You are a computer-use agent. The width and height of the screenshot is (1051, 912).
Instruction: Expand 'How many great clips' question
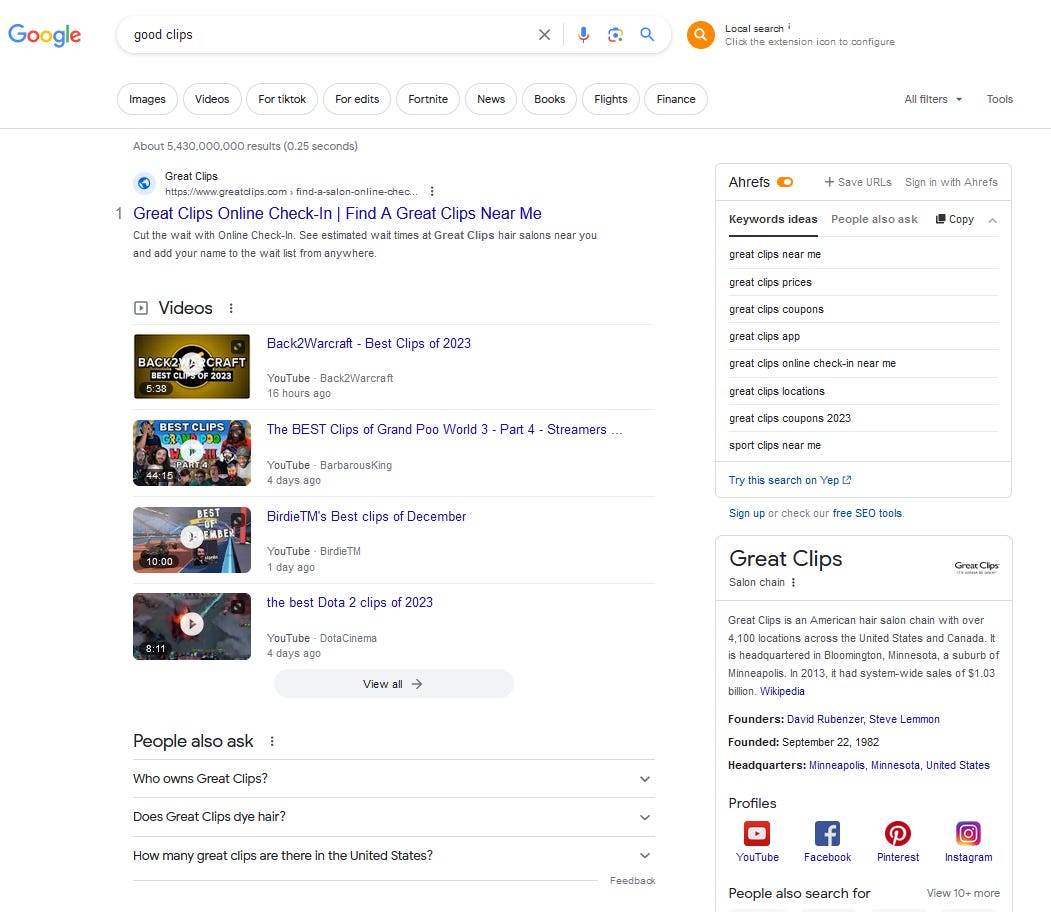click(393, 856)
